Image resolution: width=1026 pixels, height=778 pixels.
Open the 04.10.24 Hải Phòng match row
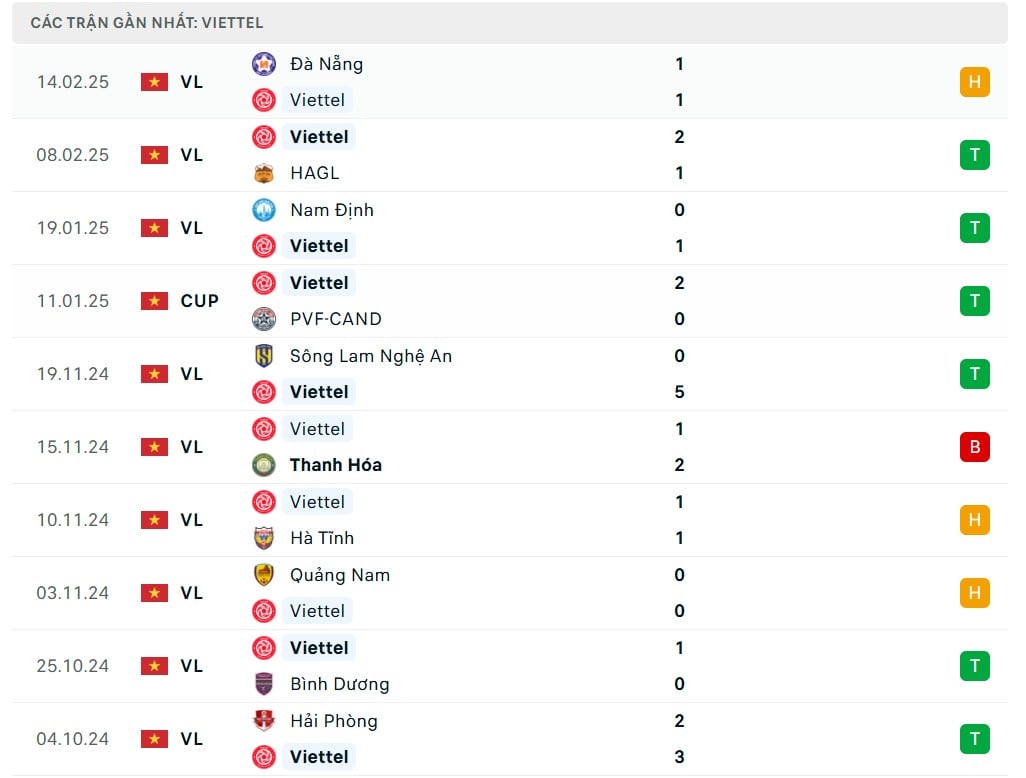pos(510,739)
